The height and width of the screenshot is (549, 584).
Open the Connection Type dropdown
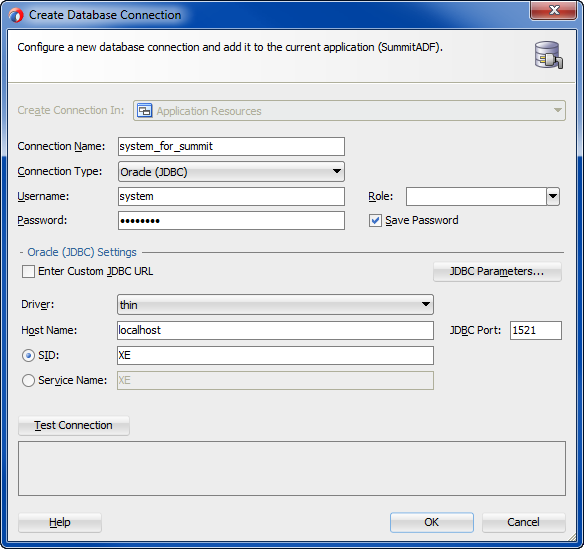231,172
